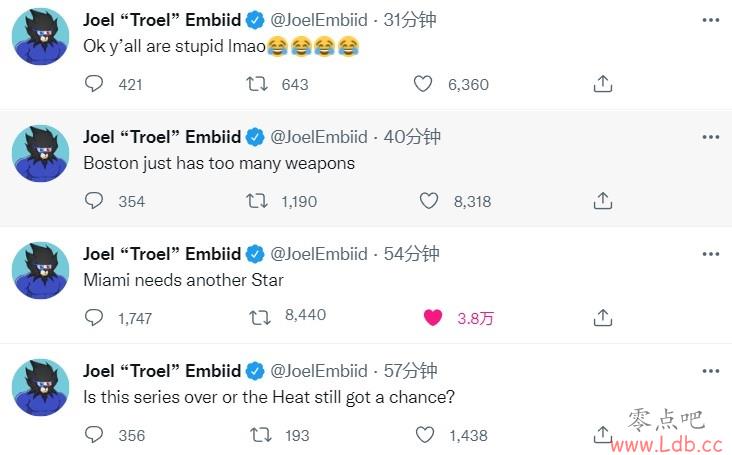732x455 pixels.
Task: Reply to the 'Ok y'all are stupid' tweet
Action: click(94, 84)
